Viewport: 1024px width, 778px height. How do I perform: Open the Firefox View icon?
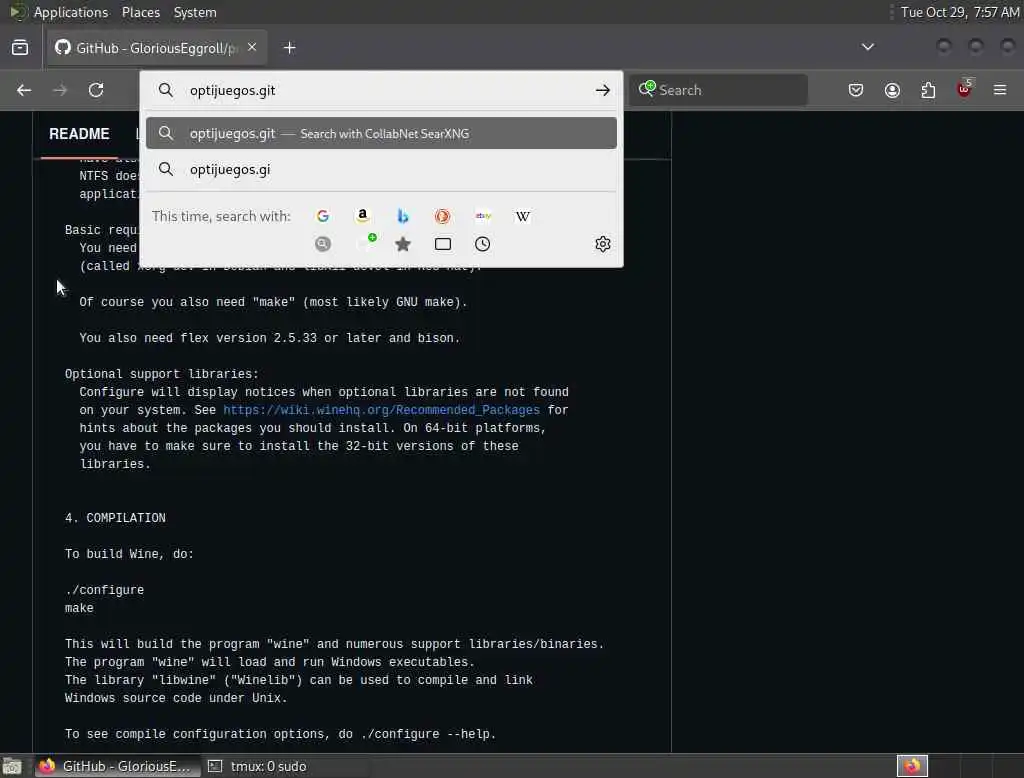20,48
